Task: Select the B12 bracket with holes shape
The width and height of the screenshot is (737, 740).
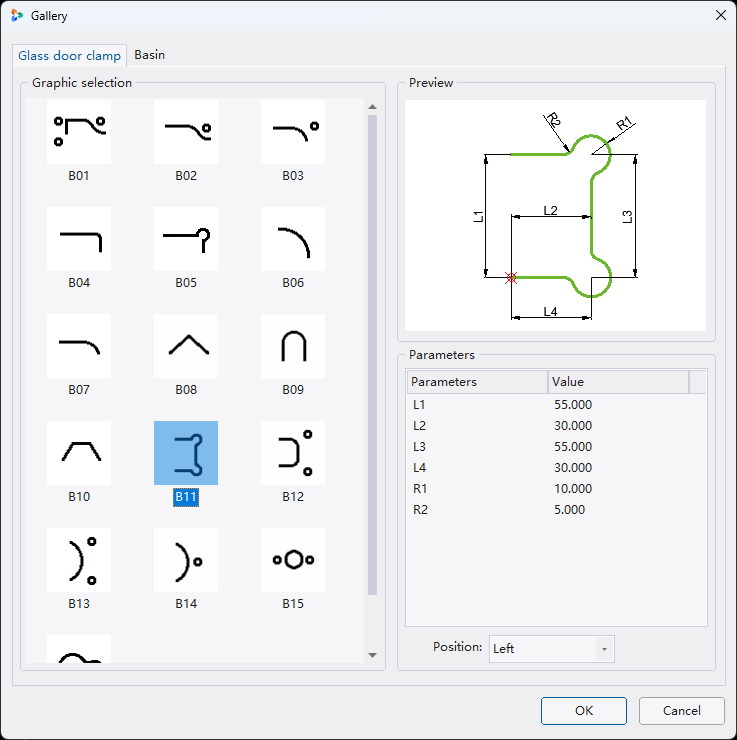Action: click(293, 453)
